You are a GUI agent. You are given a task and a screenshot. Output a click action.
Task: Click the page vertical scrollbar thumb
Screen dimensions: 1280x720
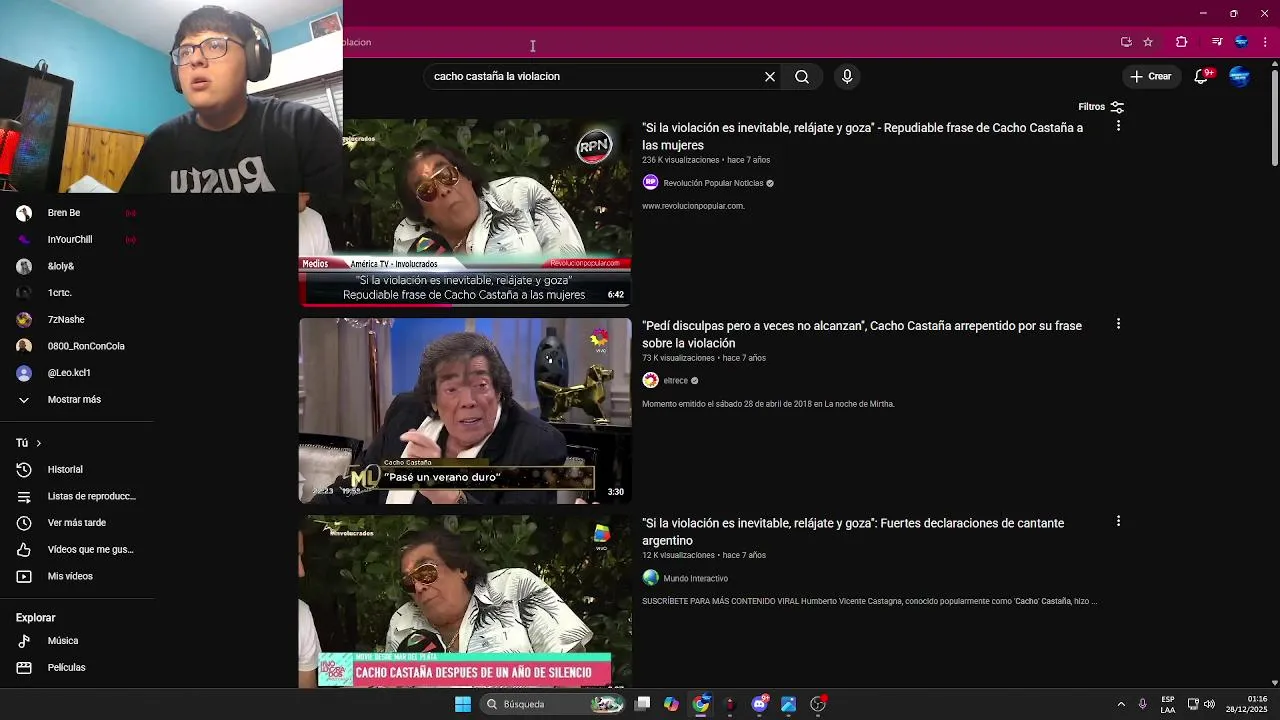click(1275, 118)
